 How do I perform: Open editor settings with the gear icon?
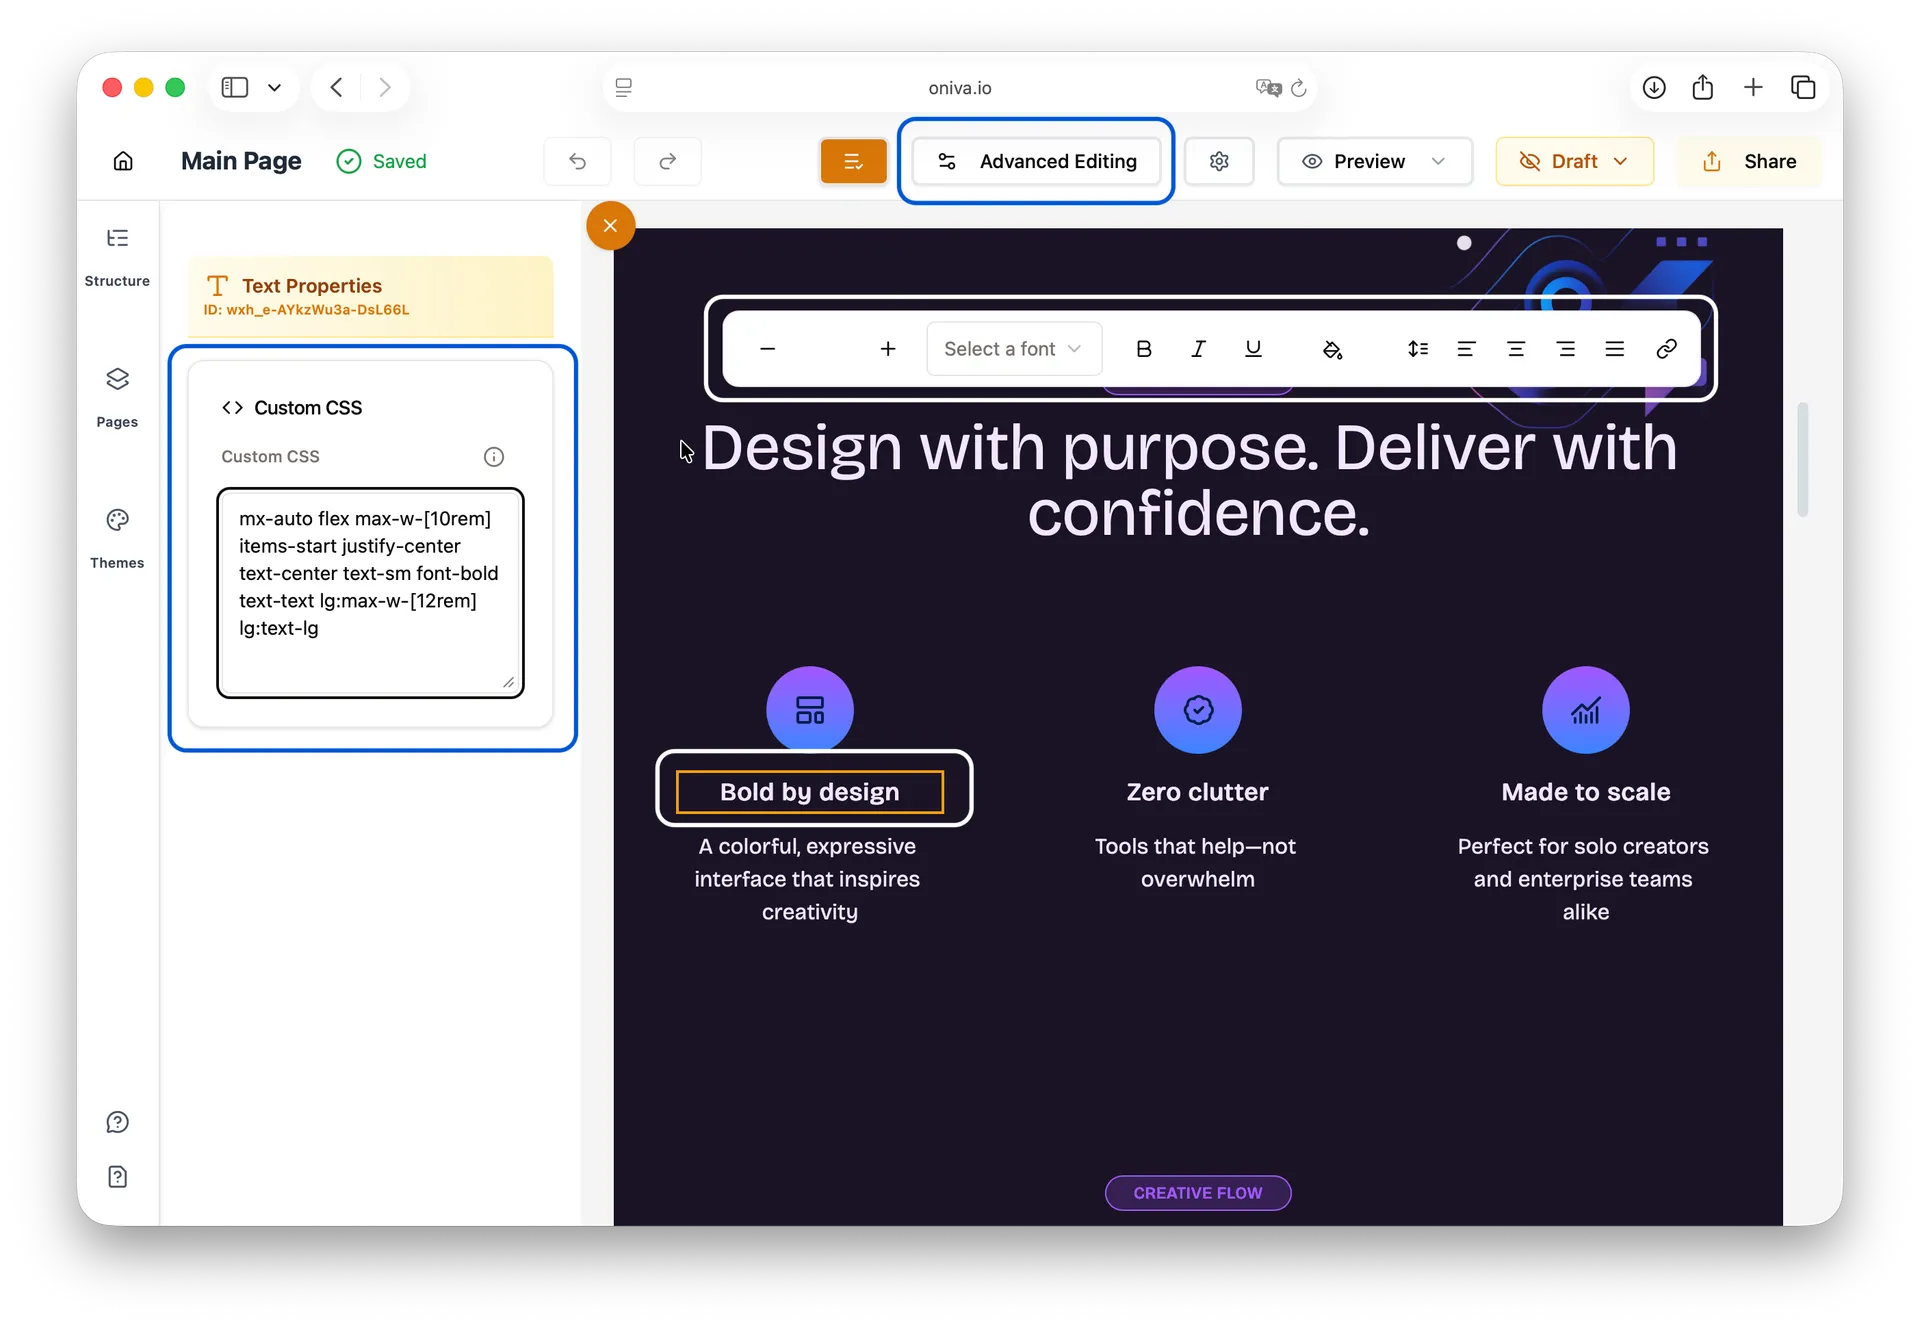click(x=1219, y=161)
